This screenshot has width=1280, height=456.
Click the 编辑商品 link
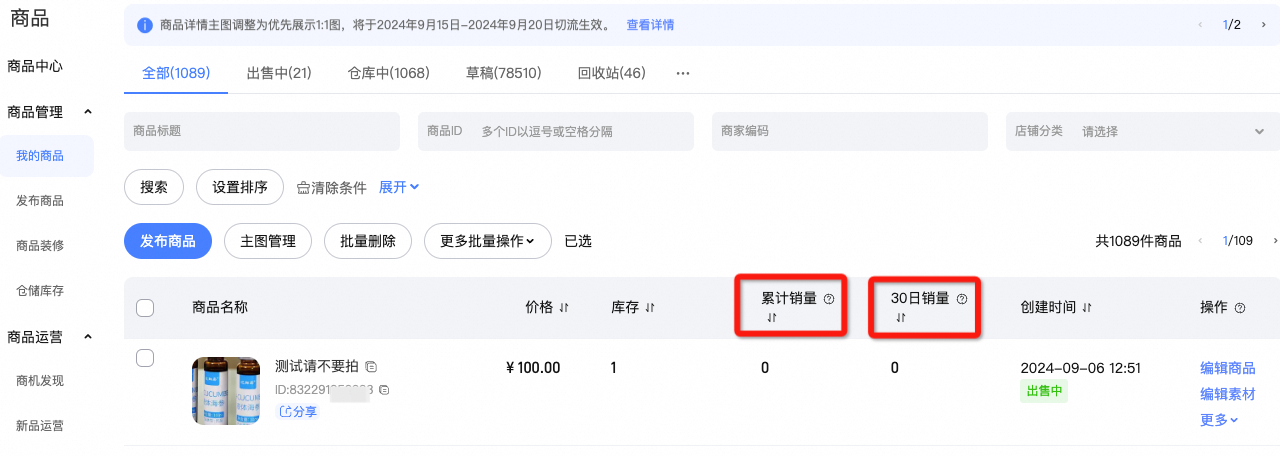click(1228, 368)
